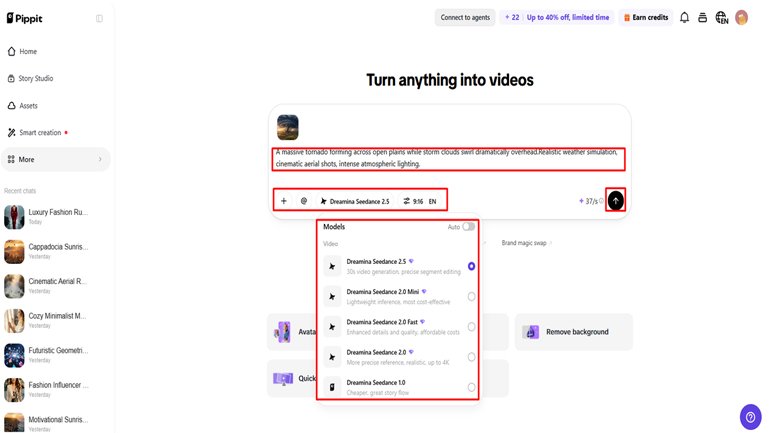Open Luxury Fashion Ru... chat
This screenshot has height=433, width=770.
(47, 217)
